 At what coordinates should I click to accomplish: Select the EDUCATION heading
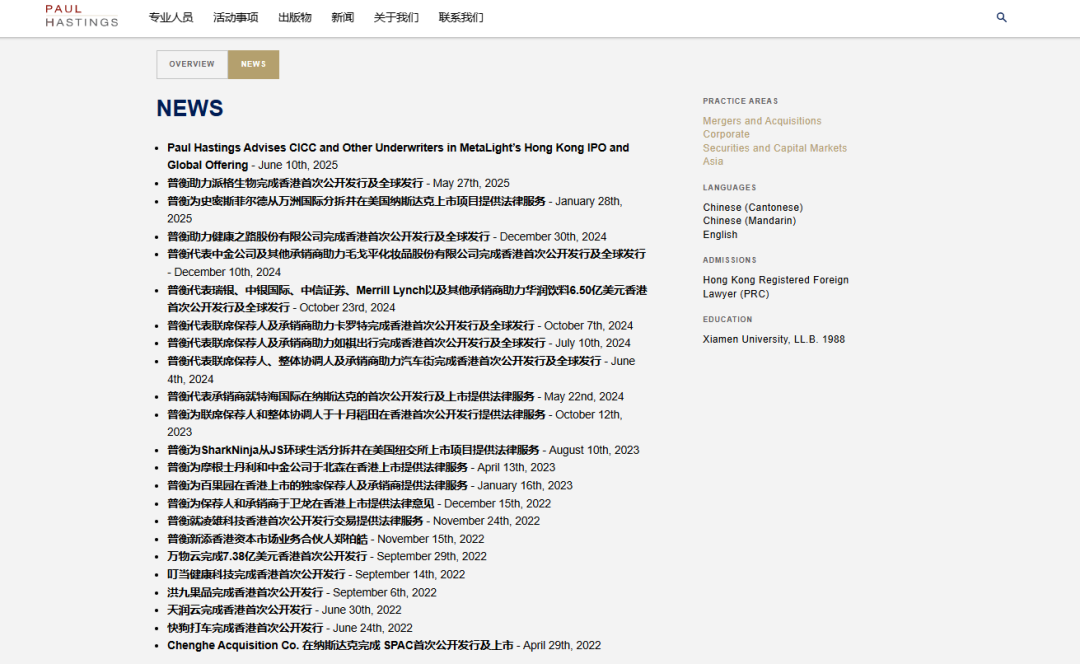(727, 320)
